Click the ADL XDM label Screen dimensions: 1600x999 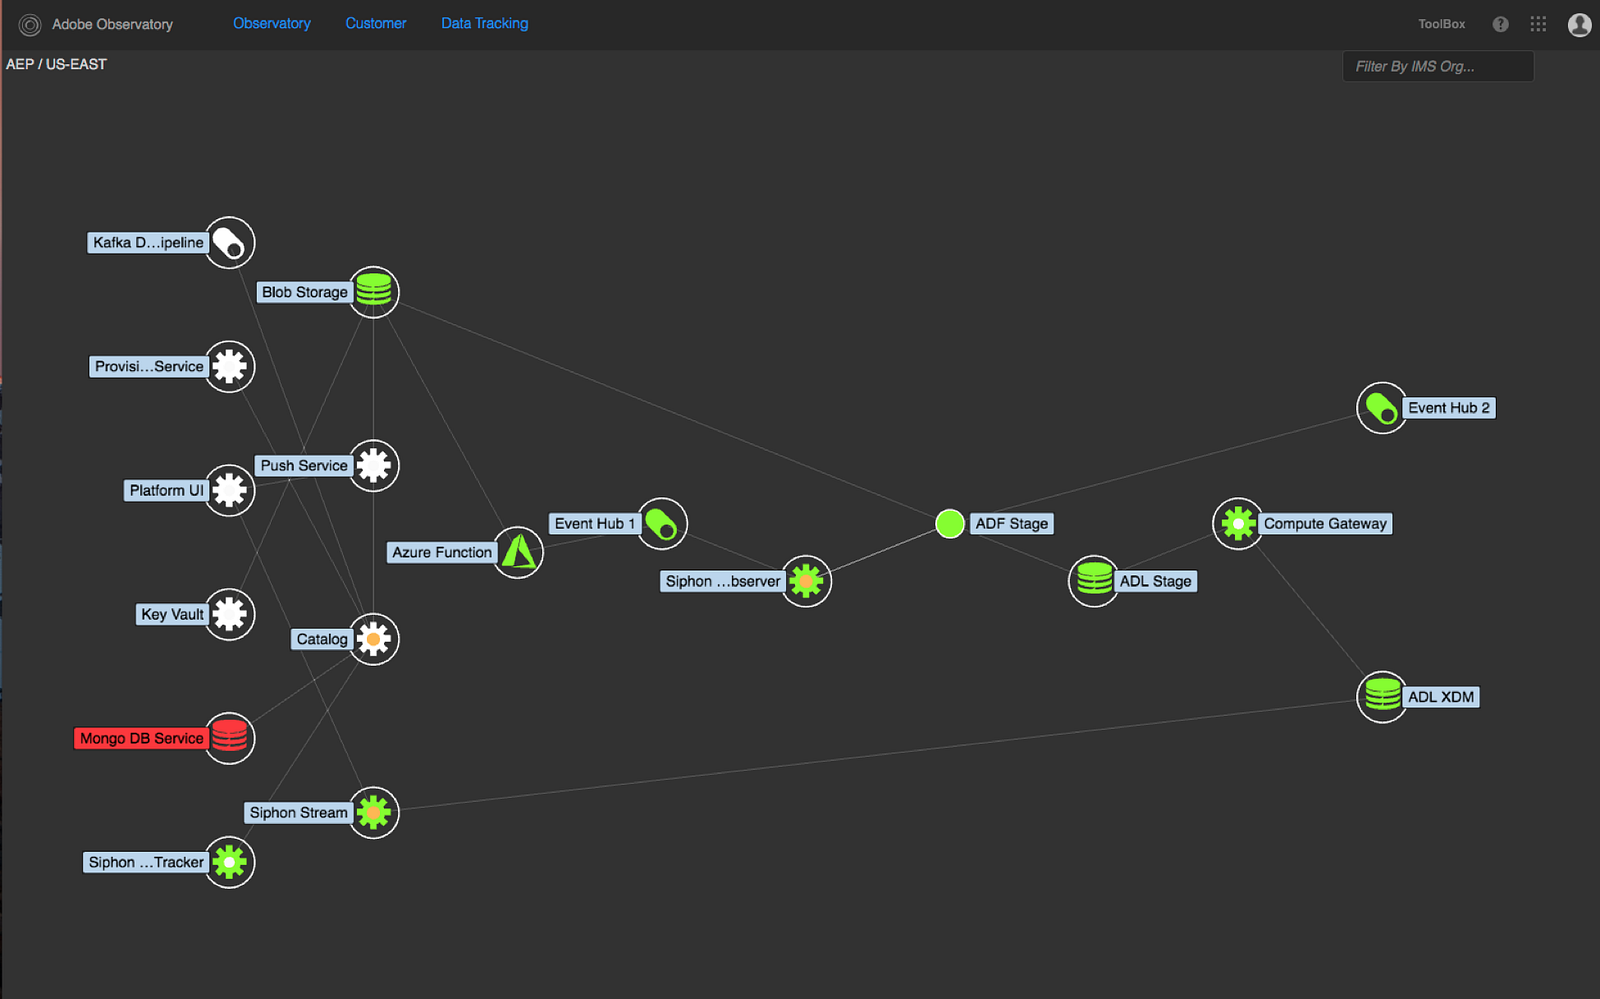1441,697
